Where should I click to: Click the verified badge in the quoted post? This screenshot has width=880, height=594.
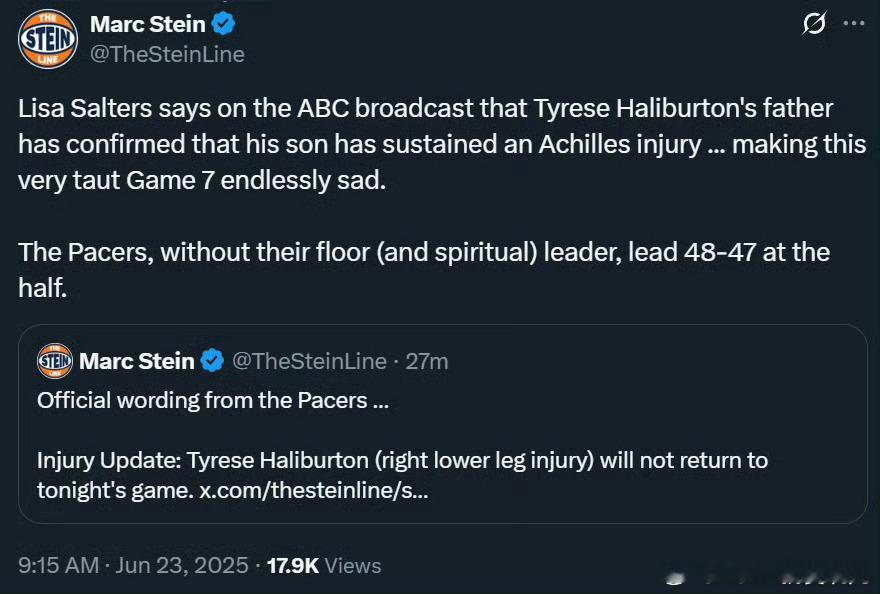click(x=211, y=361)
